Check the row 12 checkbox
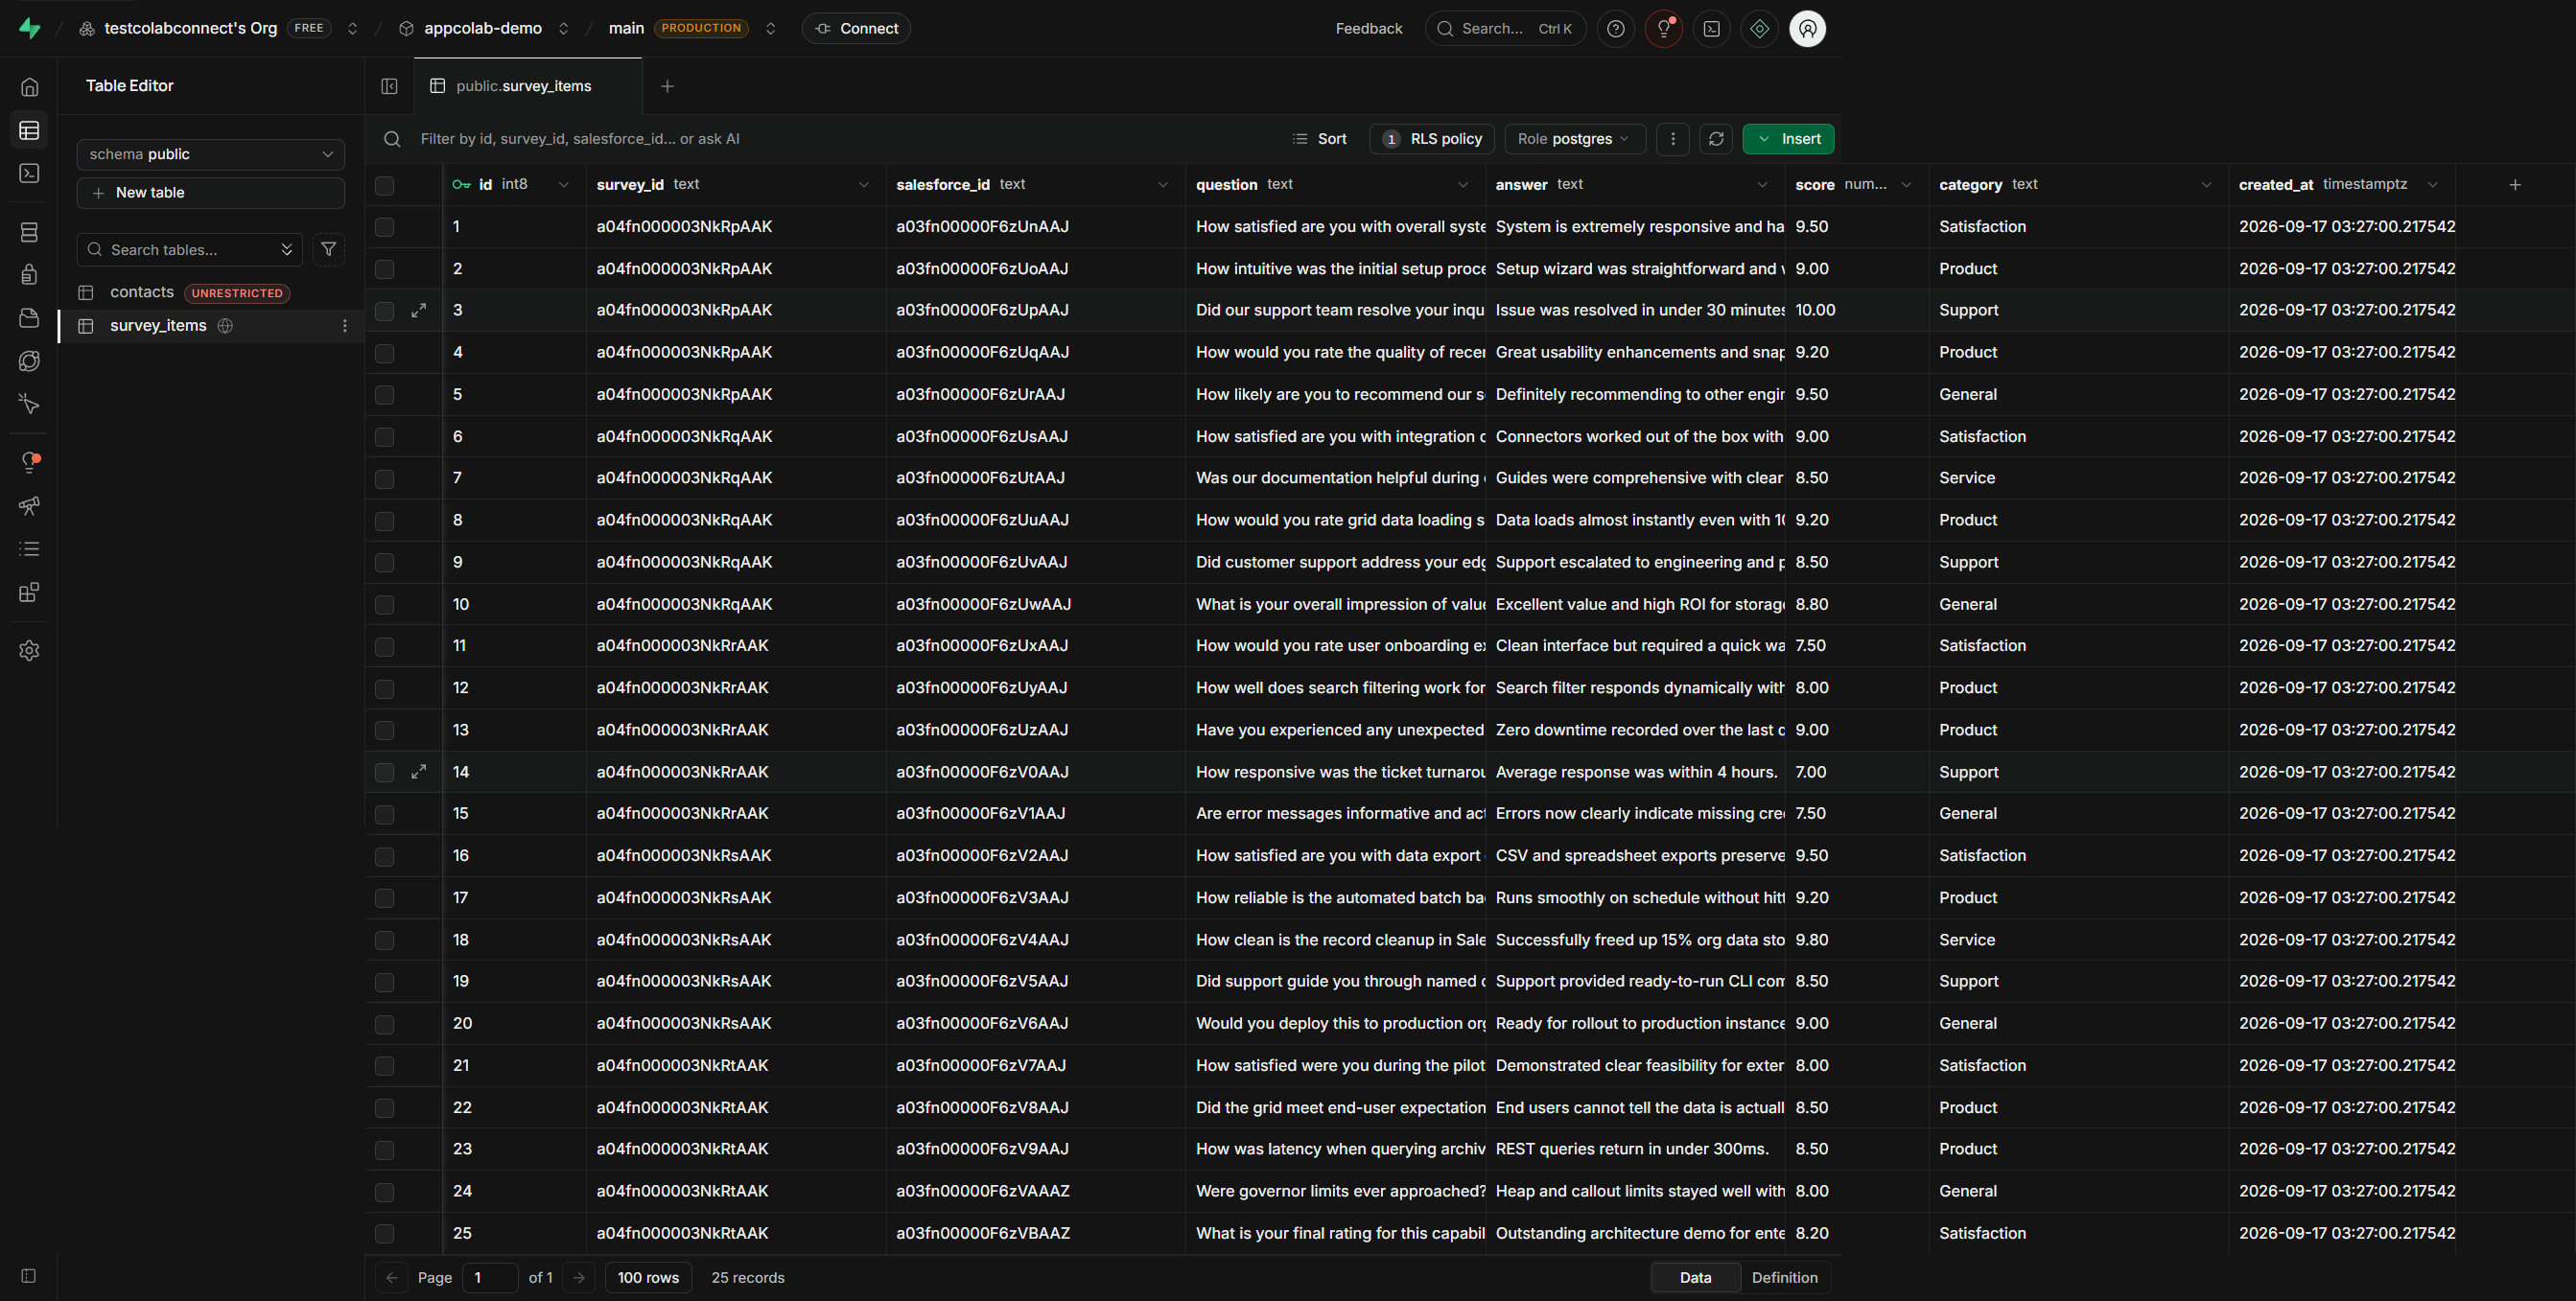 coord(384,689)
